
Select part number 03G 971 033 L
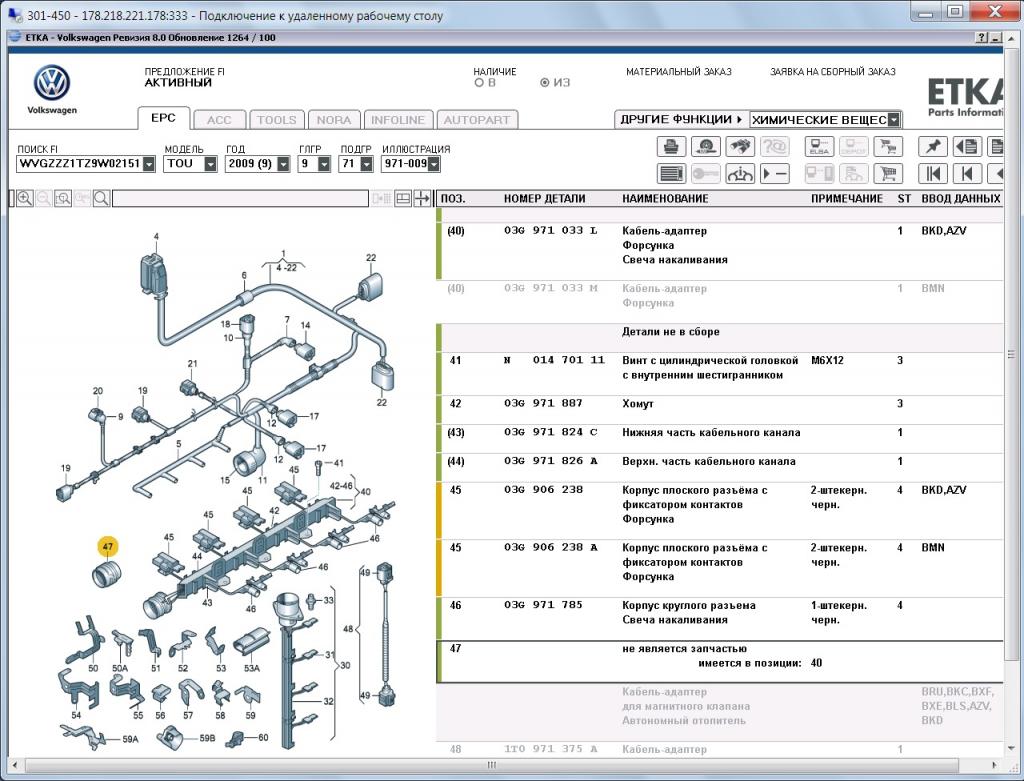coord(551,231)
